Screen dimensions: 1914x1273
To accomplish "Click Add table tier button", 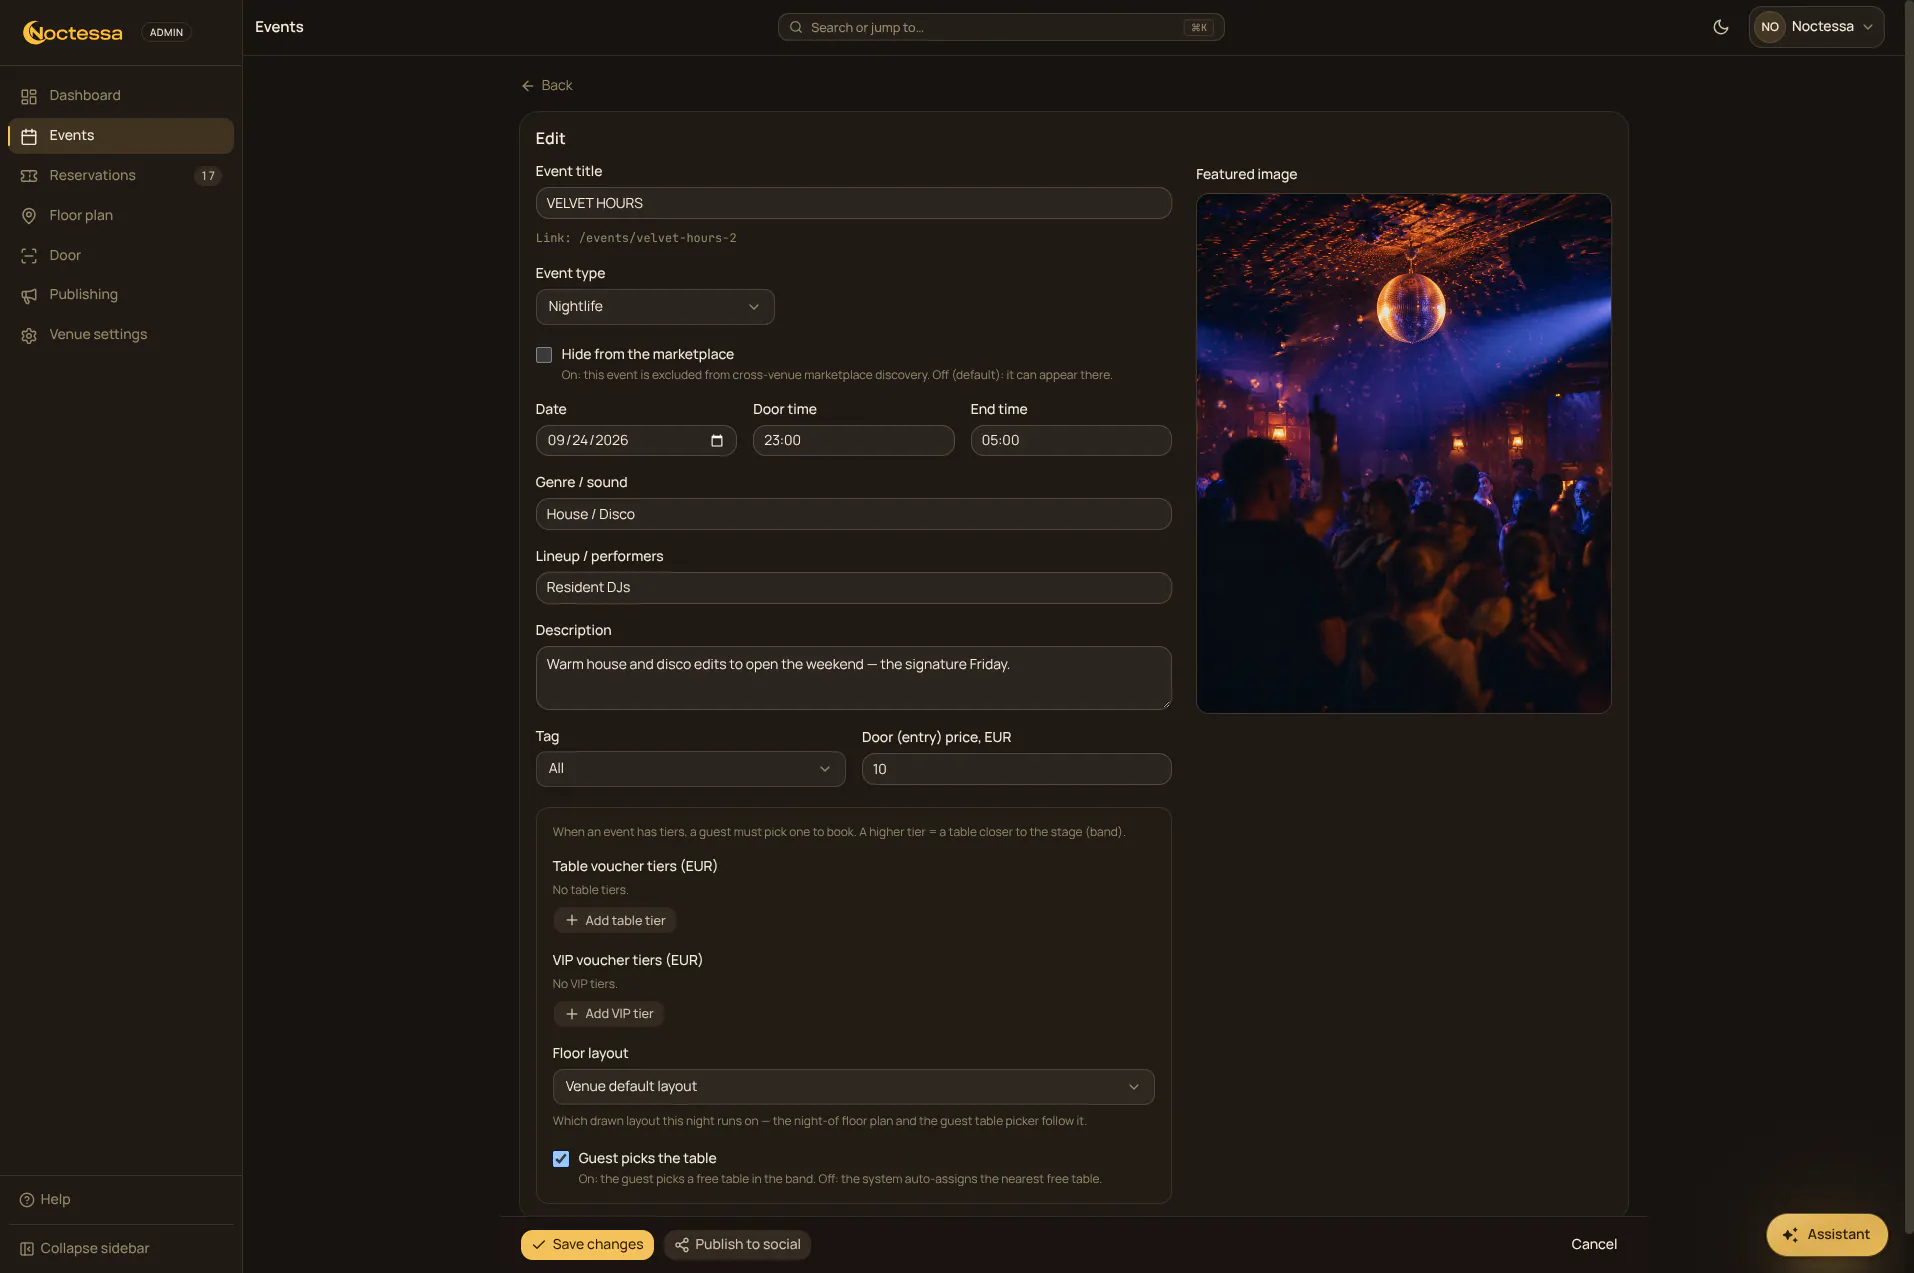I will pyautogui.click(x=615, y=920).
